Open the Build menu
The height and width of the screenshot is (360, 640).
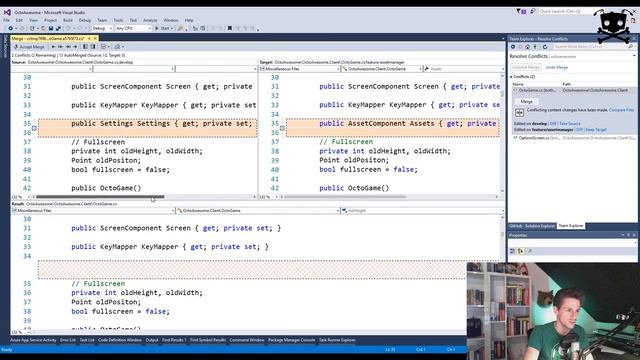[68, 20]
